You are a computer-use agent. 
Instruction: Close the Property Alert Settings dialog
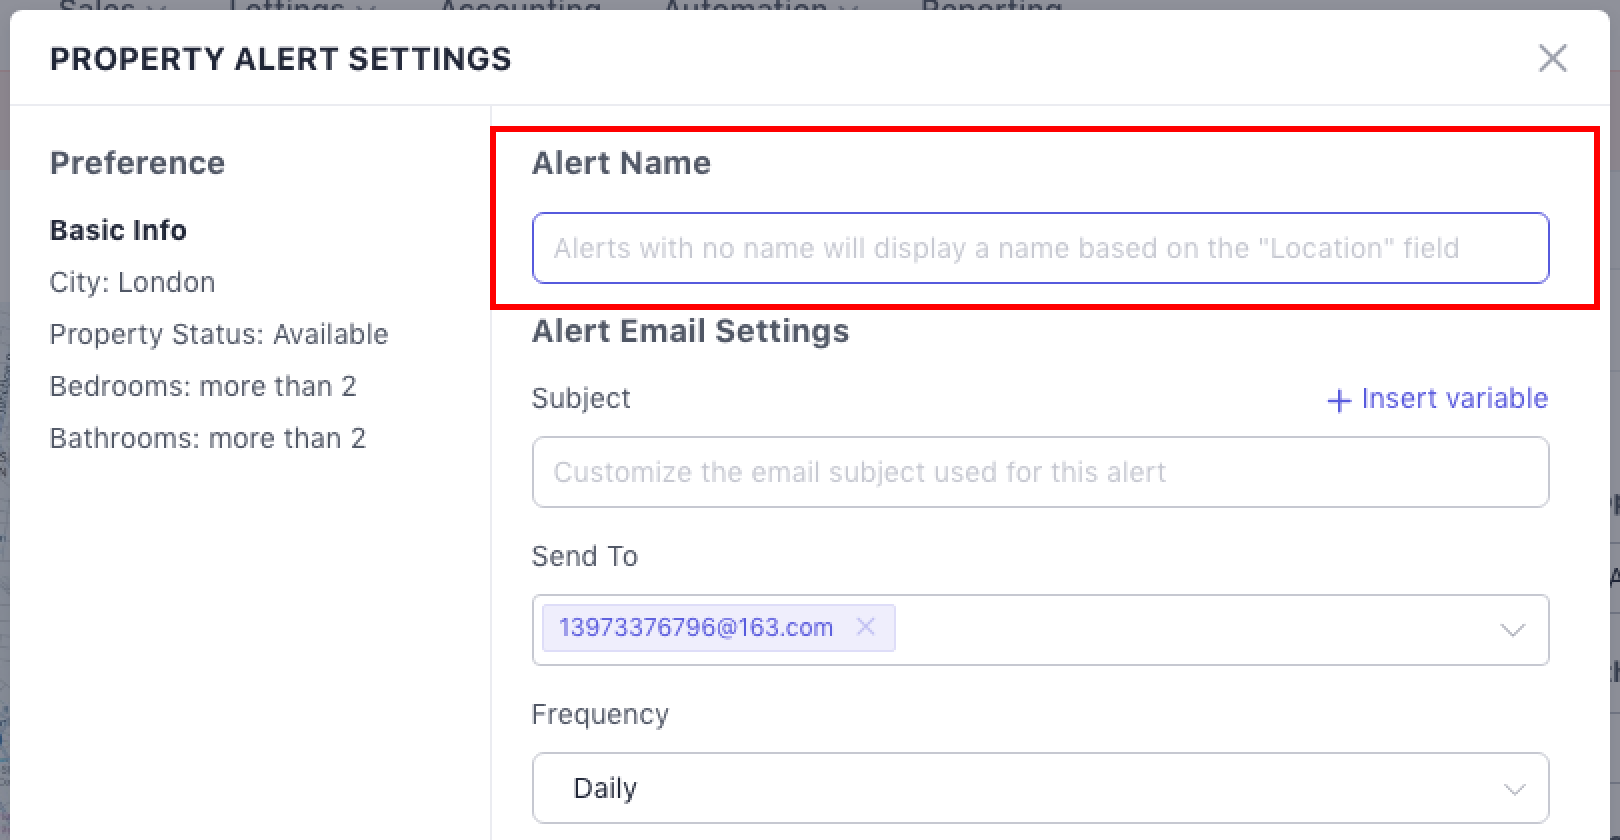[x=1552, y=58]
